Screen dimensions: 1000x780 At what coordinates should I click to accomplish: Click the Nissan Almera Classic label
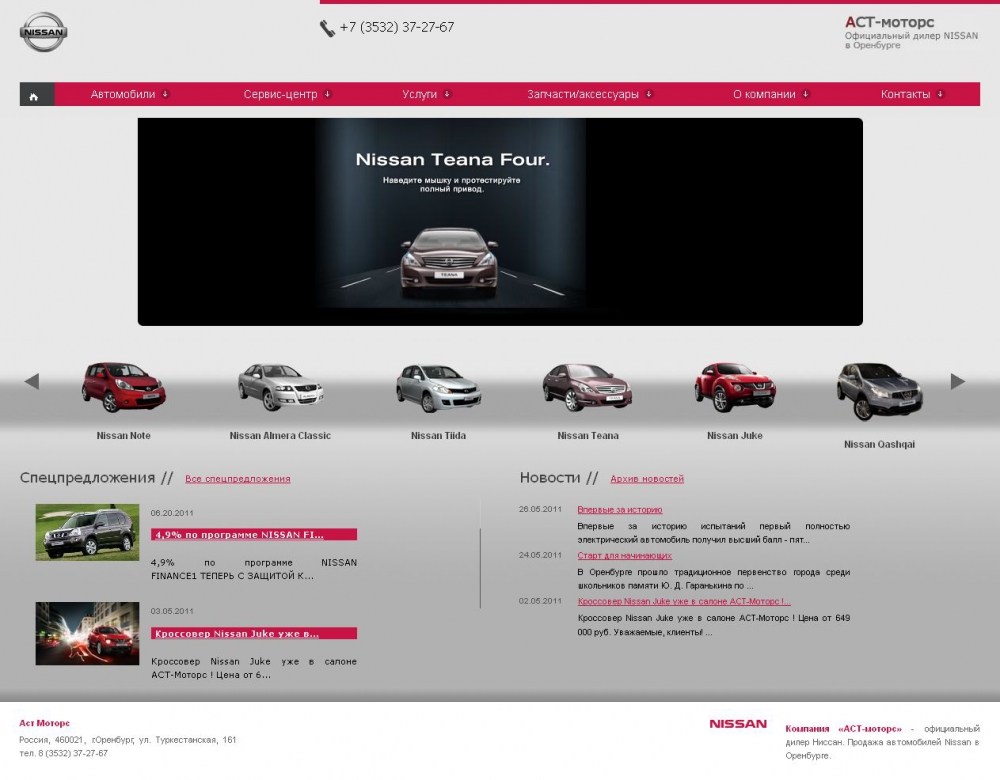click(281, 436)
